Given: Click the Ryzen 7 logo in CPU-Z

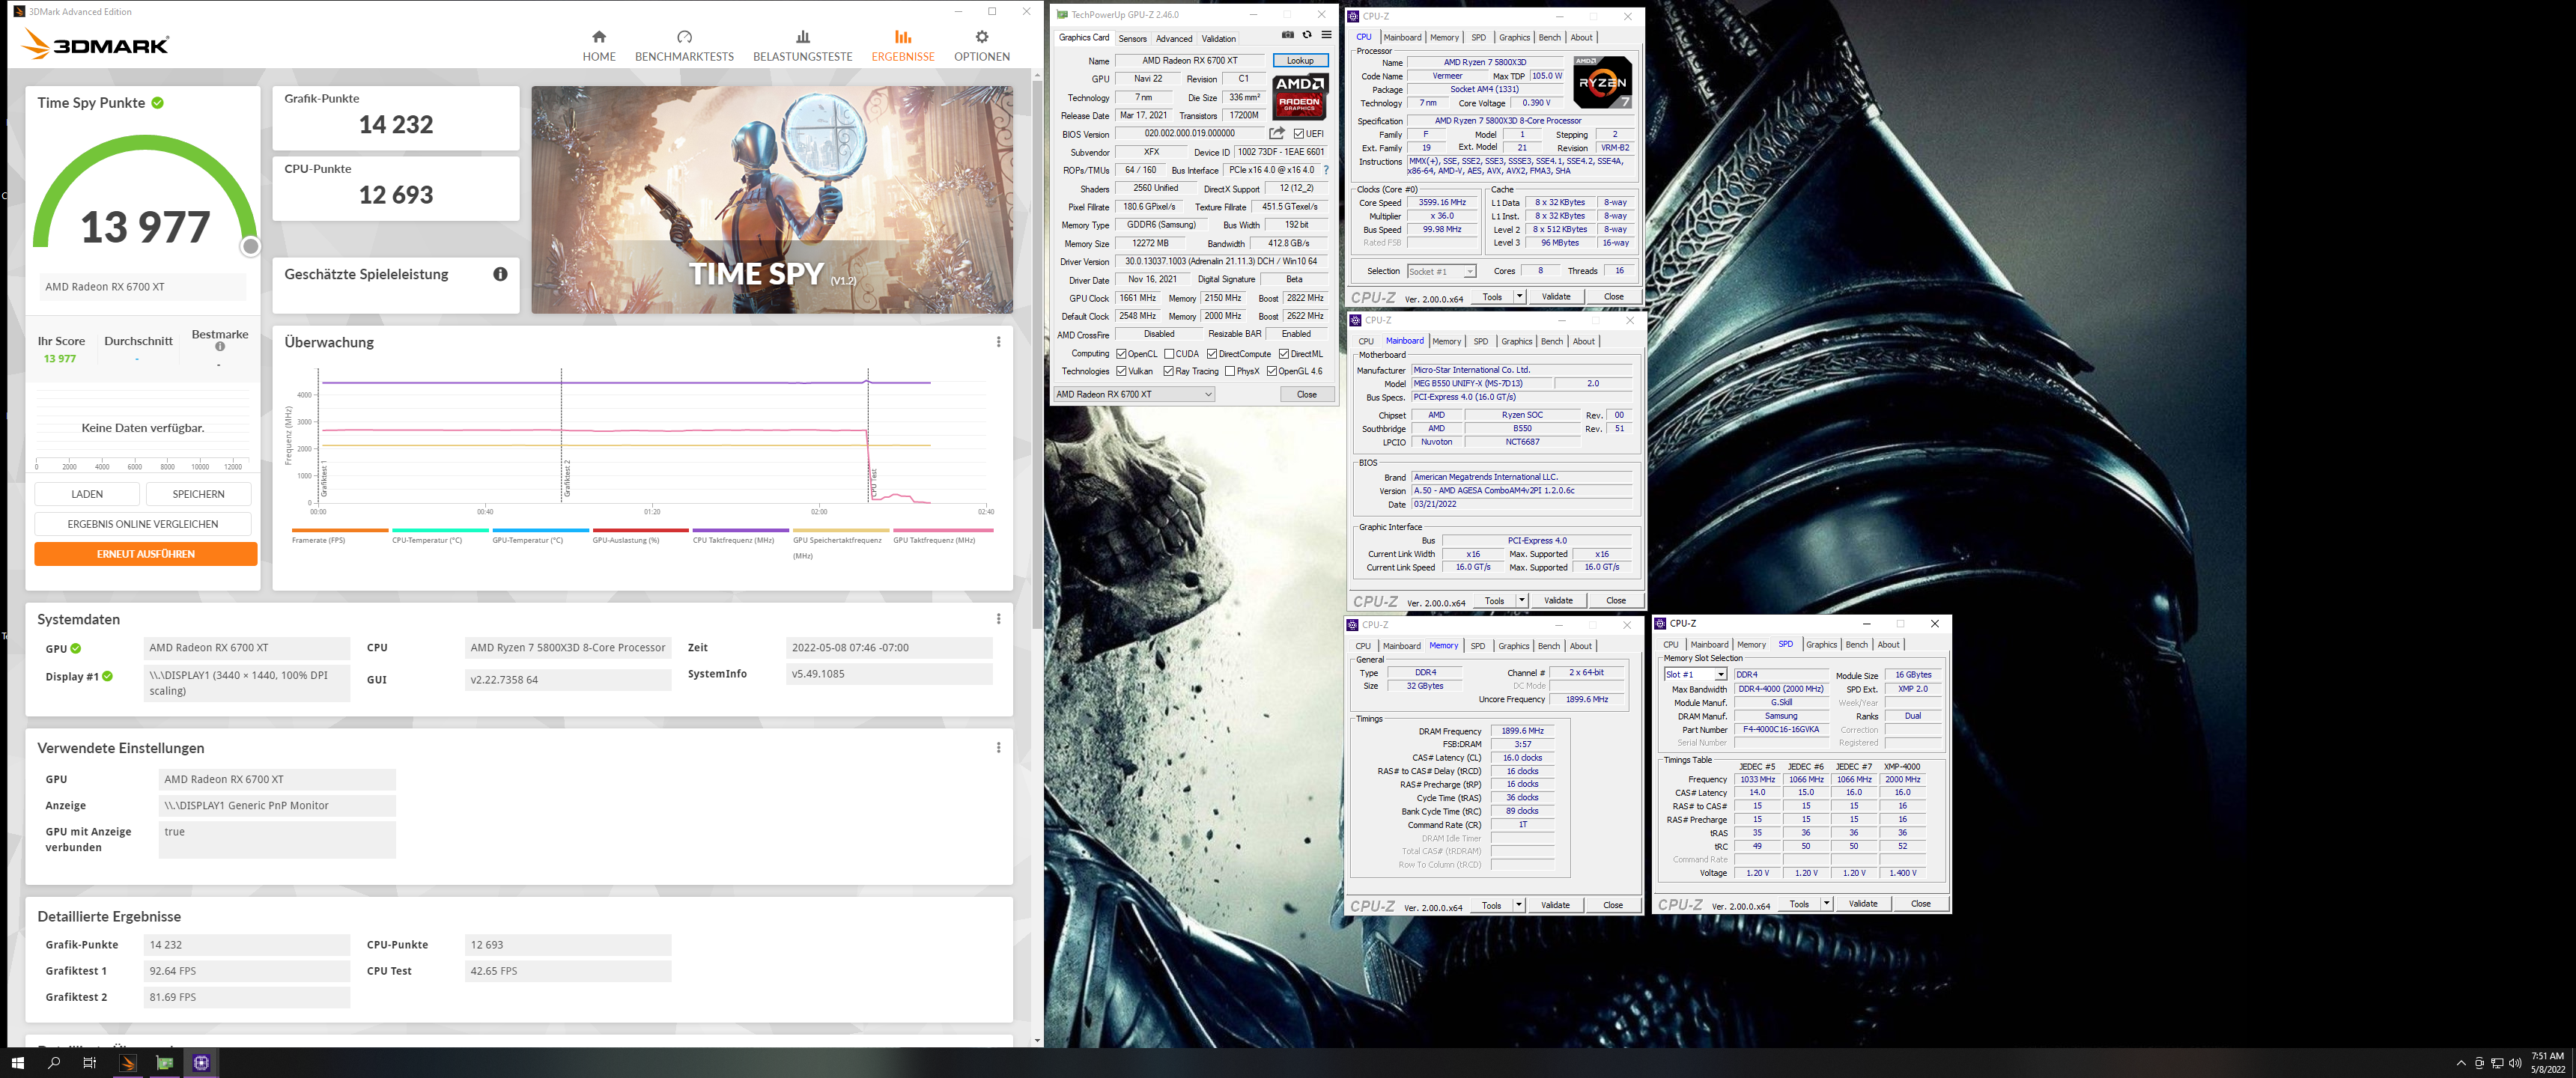Looking at the screenshot, I should tap(1603, 82).
